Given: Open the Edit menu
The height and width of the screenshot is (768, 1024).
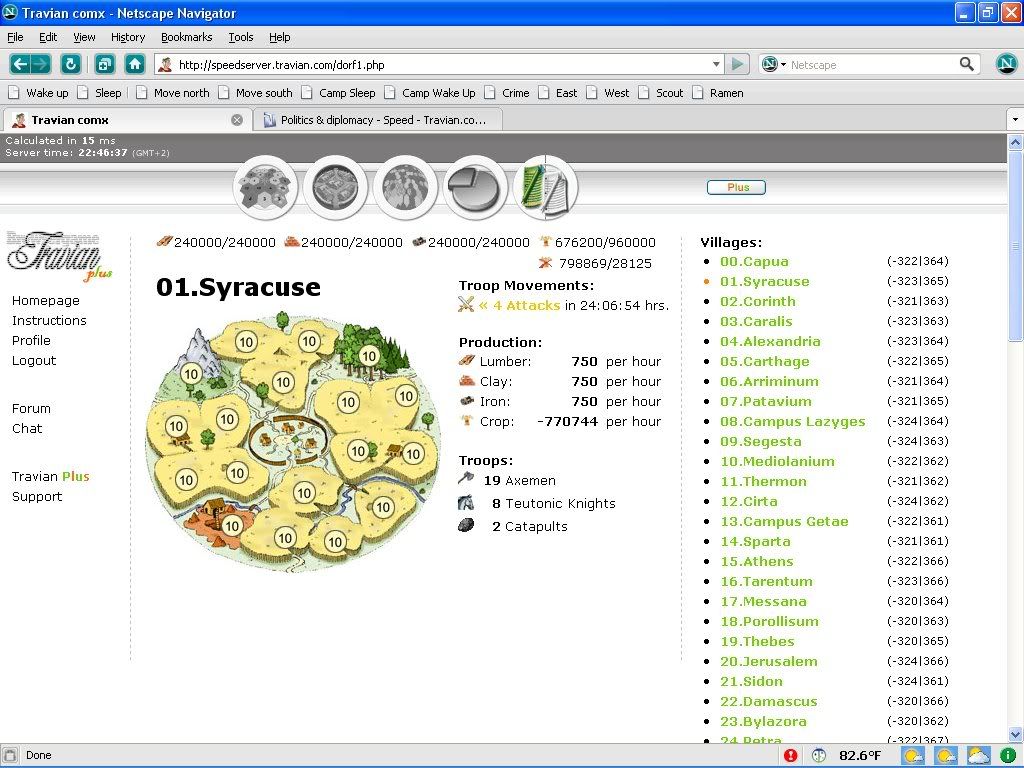Looking at the screenshot, I should pyautogui.click(x=48, y=37).
